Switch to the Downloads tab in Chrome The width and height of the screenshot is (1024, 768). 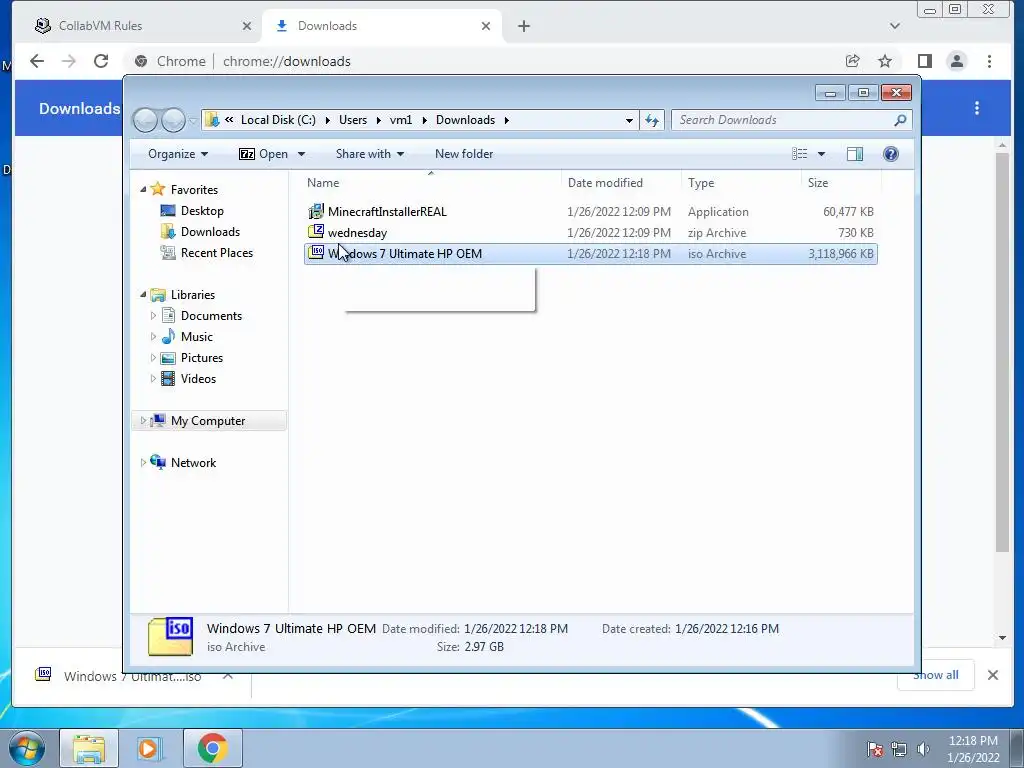[381, 26]
